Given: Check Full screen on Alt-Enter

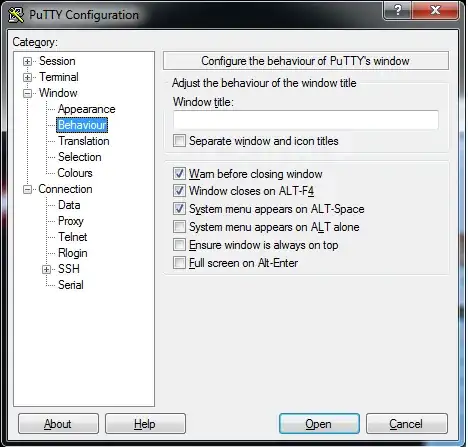Looking at the screenshot, I should click(179, 263).
